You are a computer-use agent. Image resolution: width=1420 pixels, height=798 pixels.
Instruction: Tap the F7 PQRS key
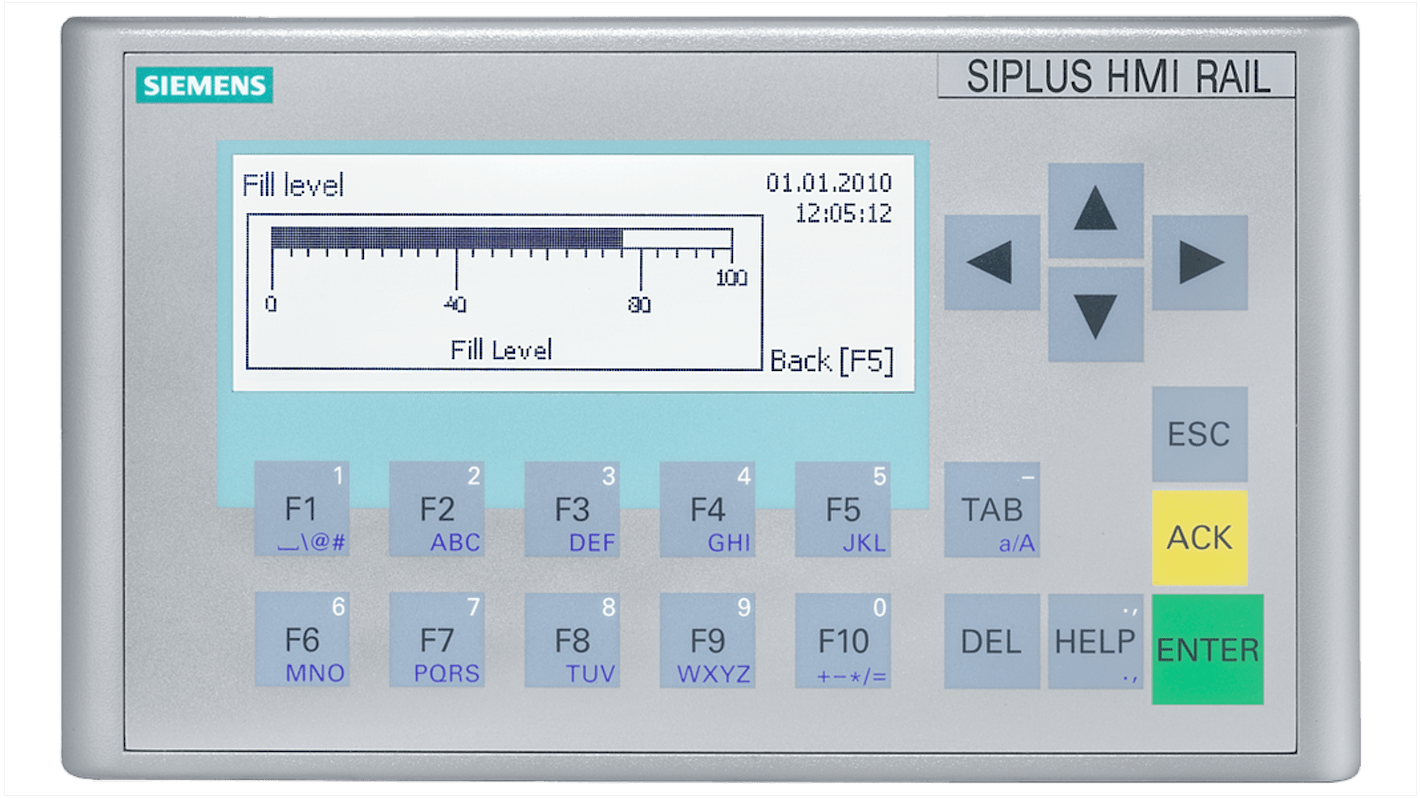point(436,640)
